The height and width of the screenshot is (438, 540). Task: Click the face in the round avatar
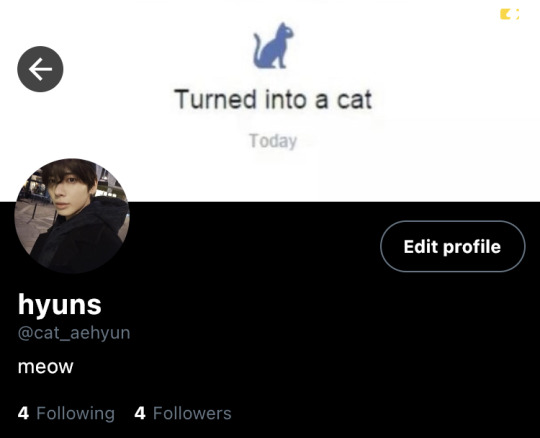[68, 195]
